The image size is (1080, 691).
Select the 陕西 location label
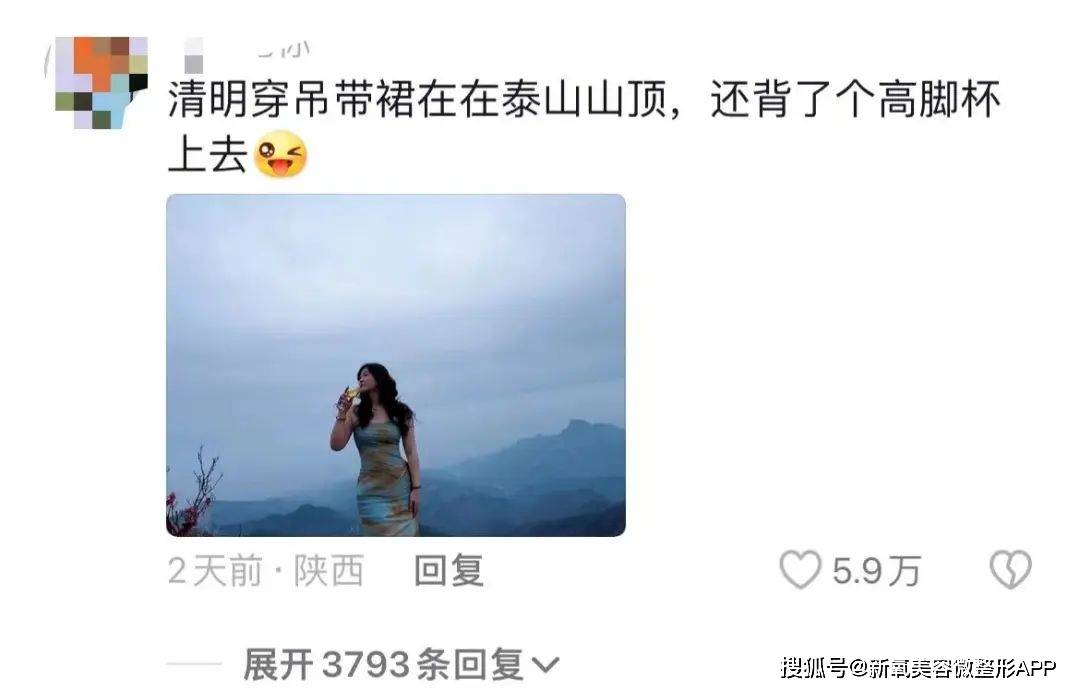329,571
